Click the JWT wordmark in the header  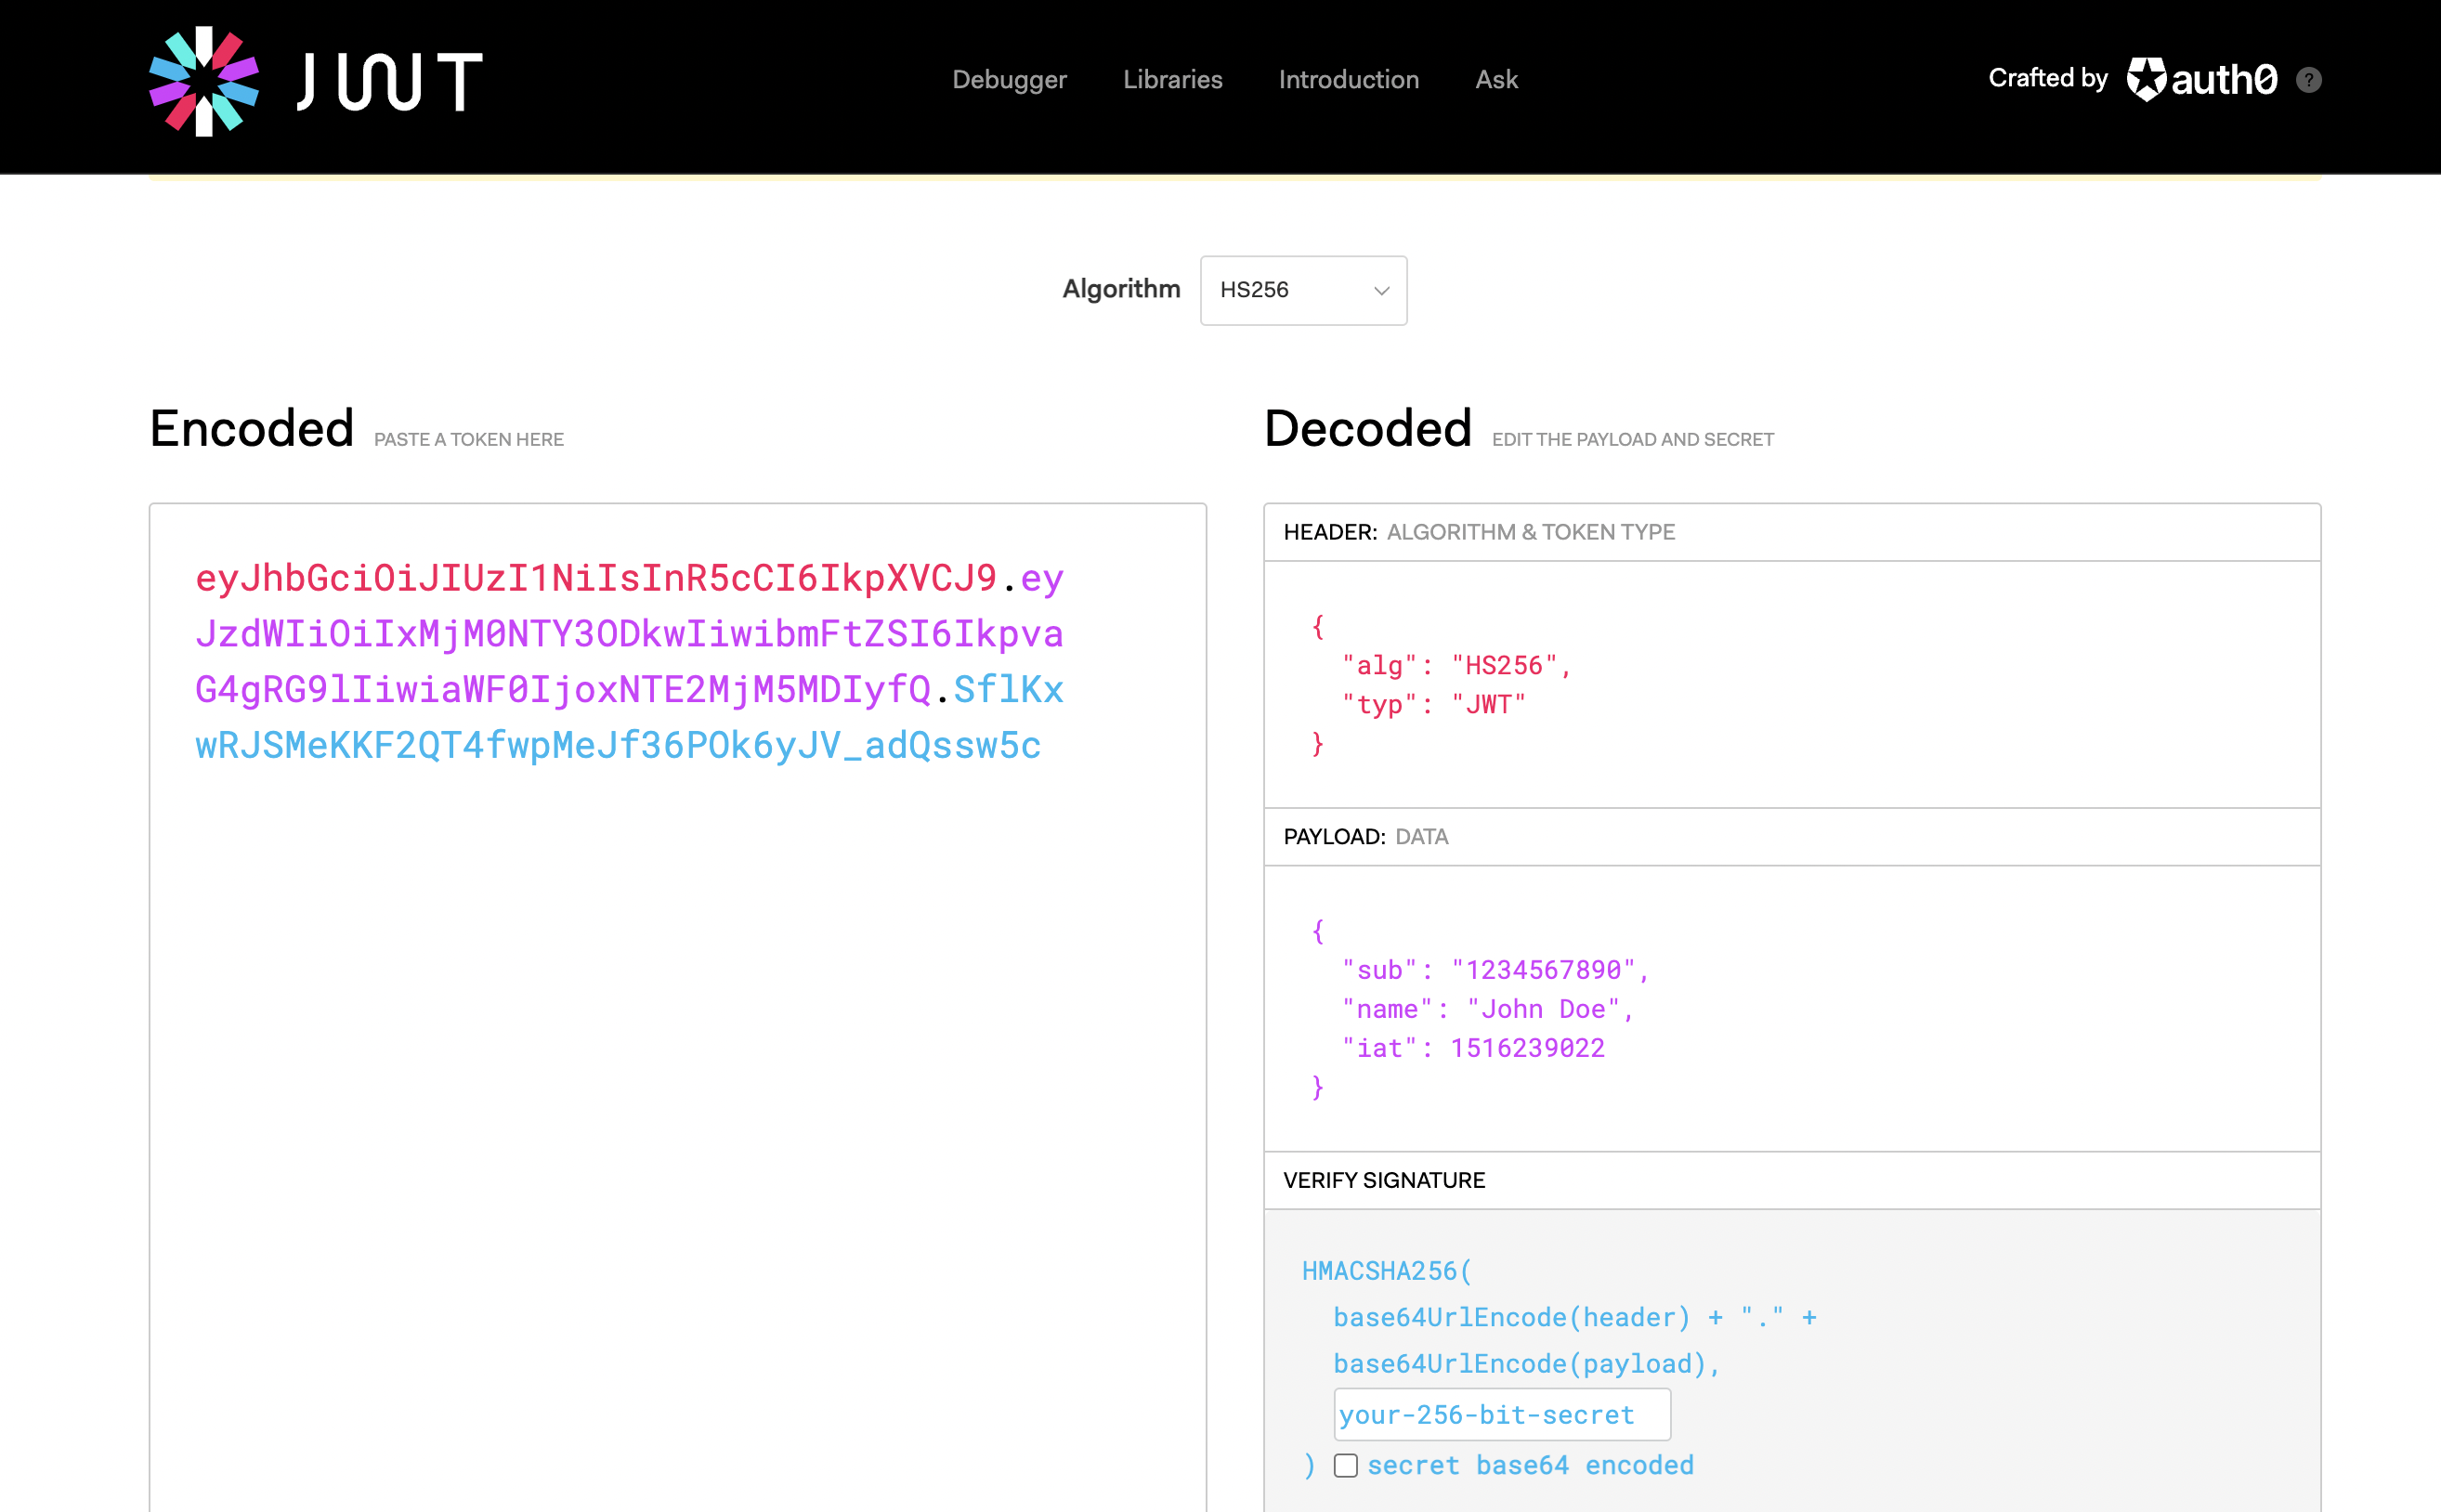(x=390, y=82)
